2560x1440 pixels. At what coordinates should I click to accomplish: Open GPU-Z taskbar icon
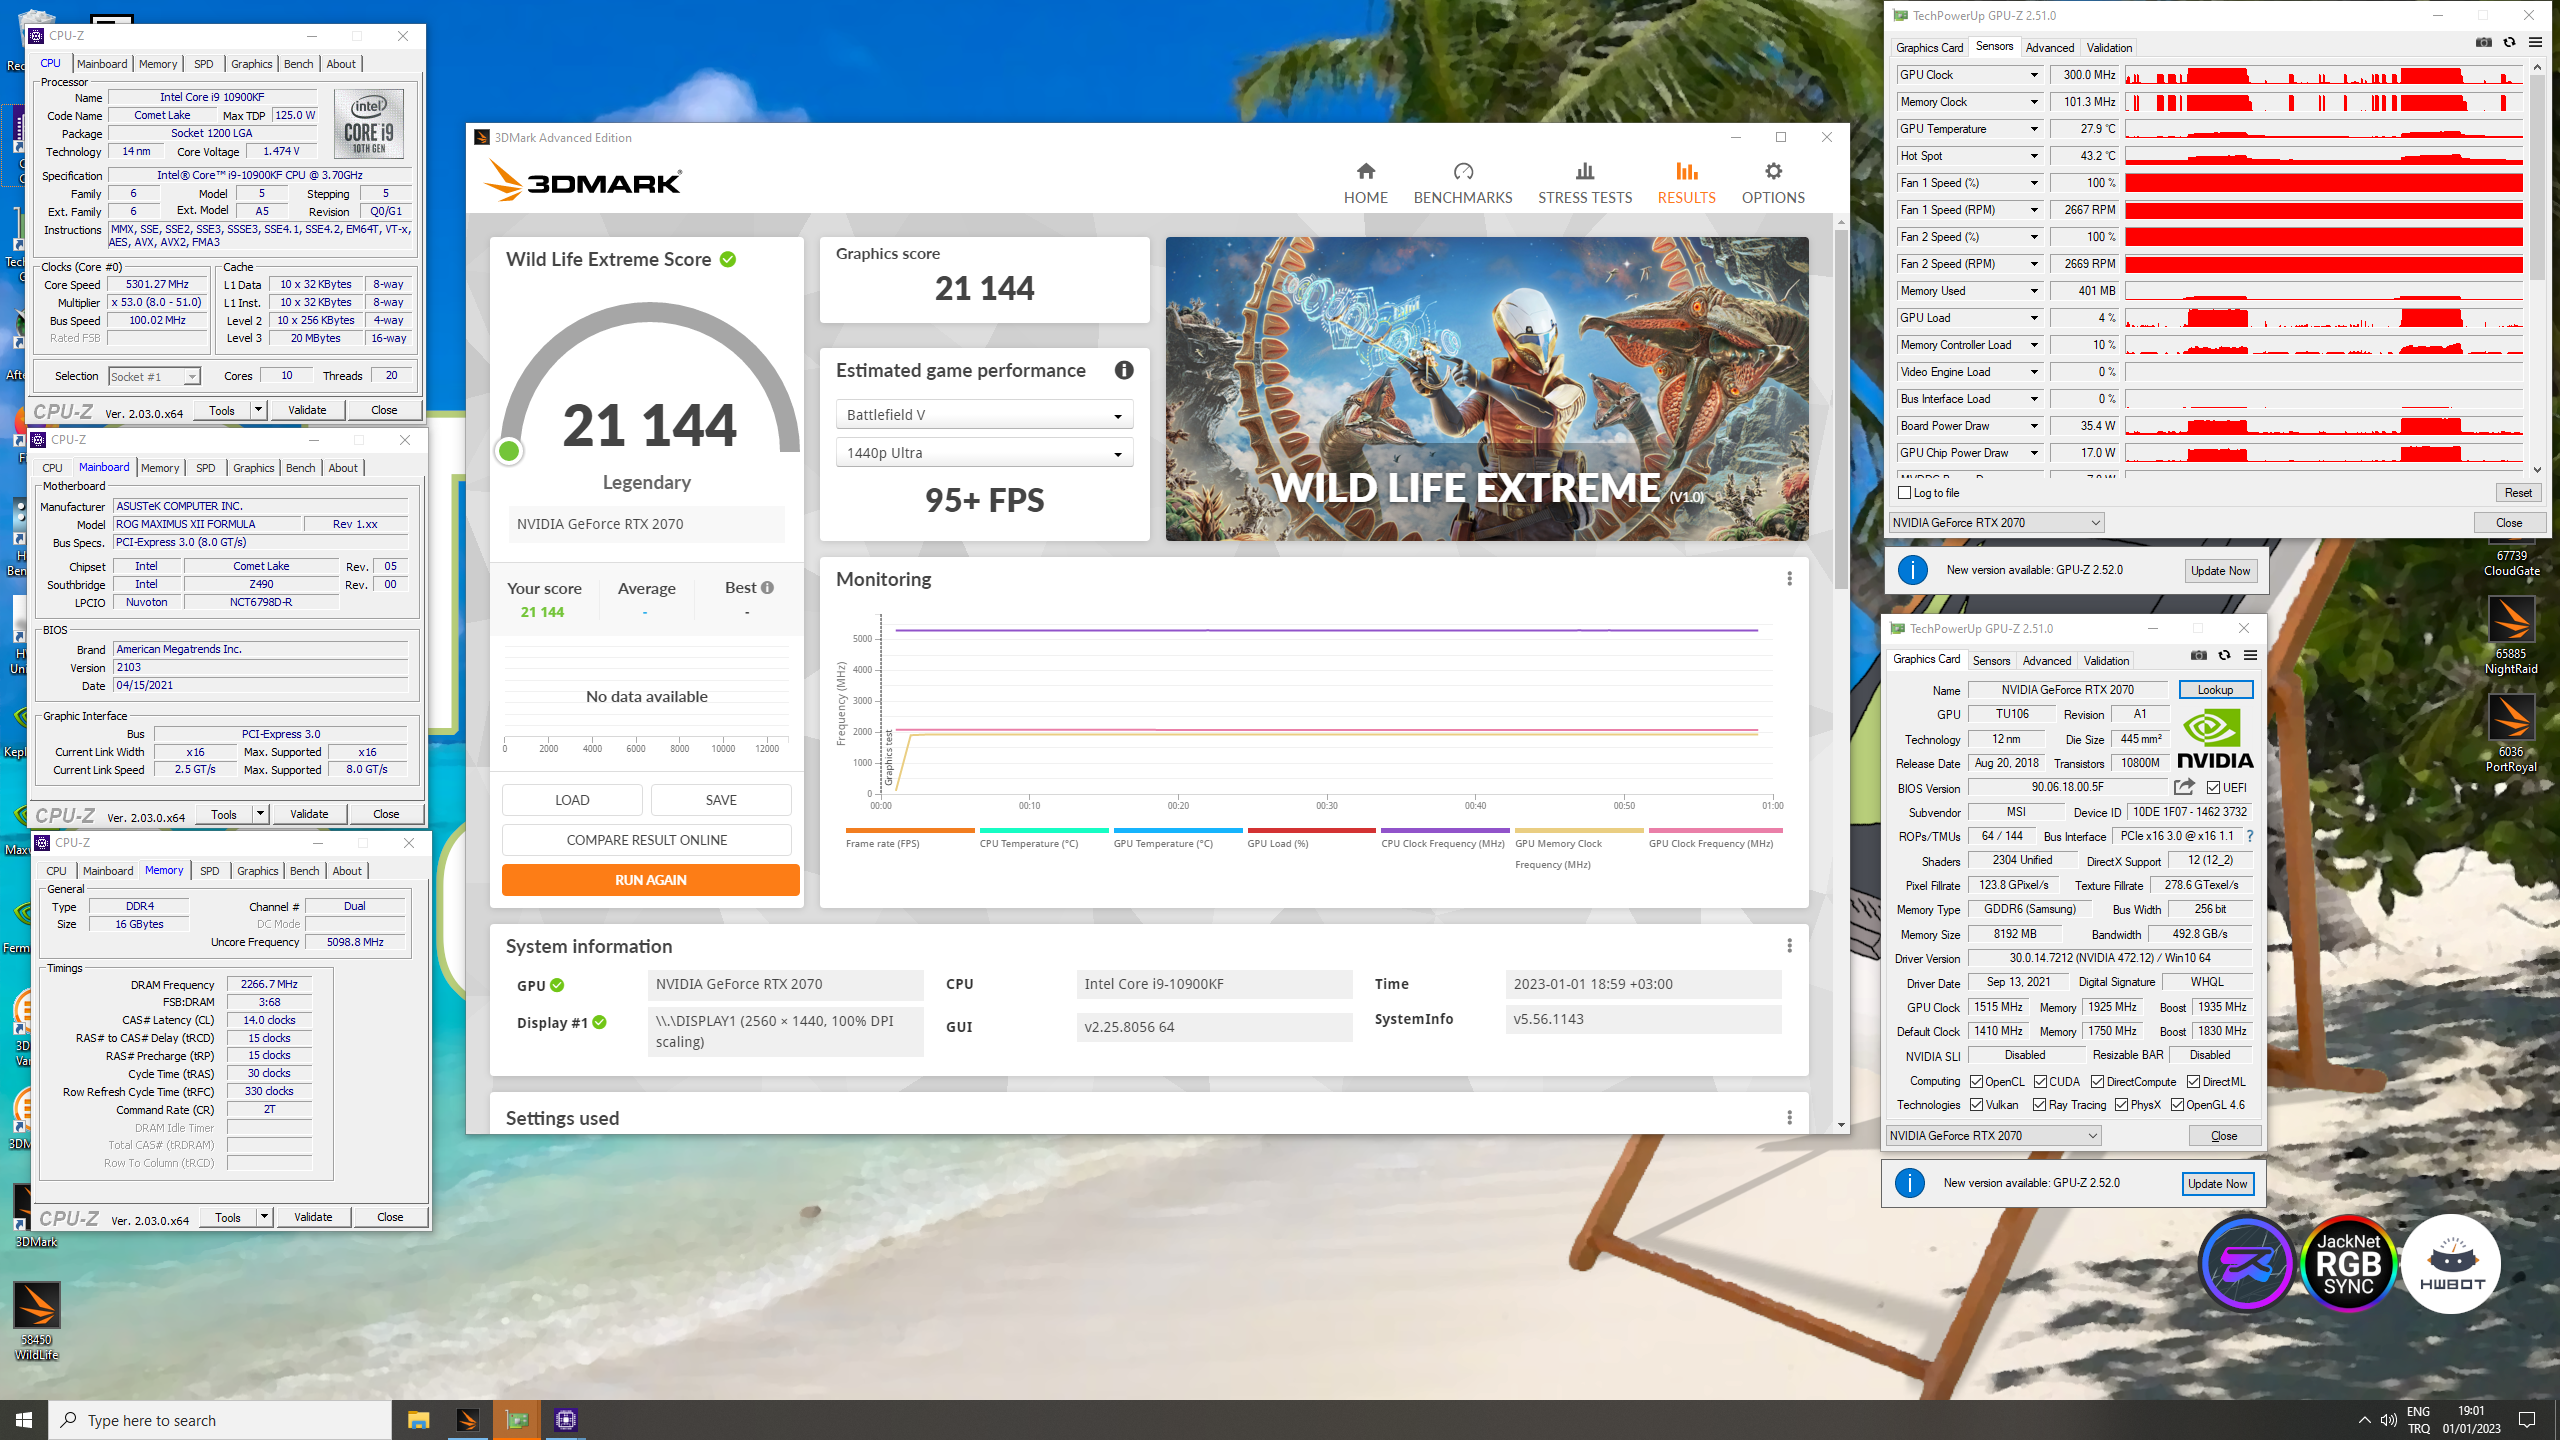516,1420
